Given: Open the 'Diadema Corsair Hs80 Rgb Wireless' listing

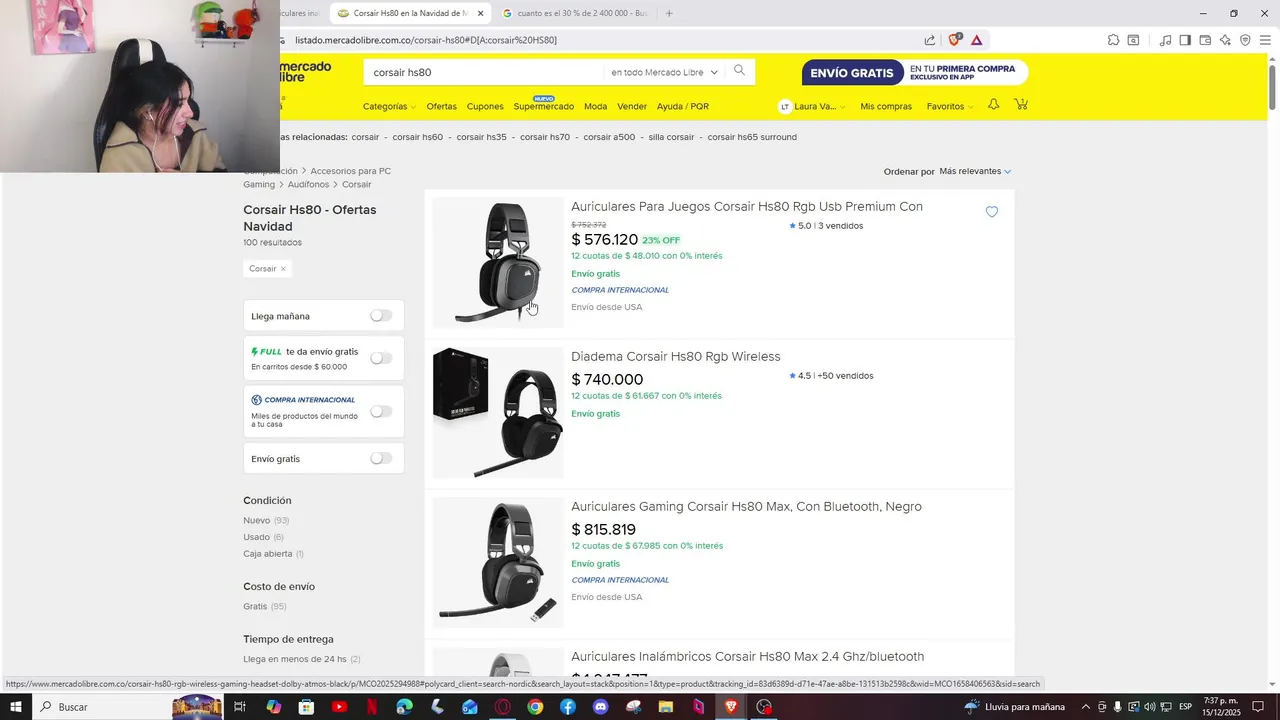Looking at the screenshot, I should pos(676,356).
